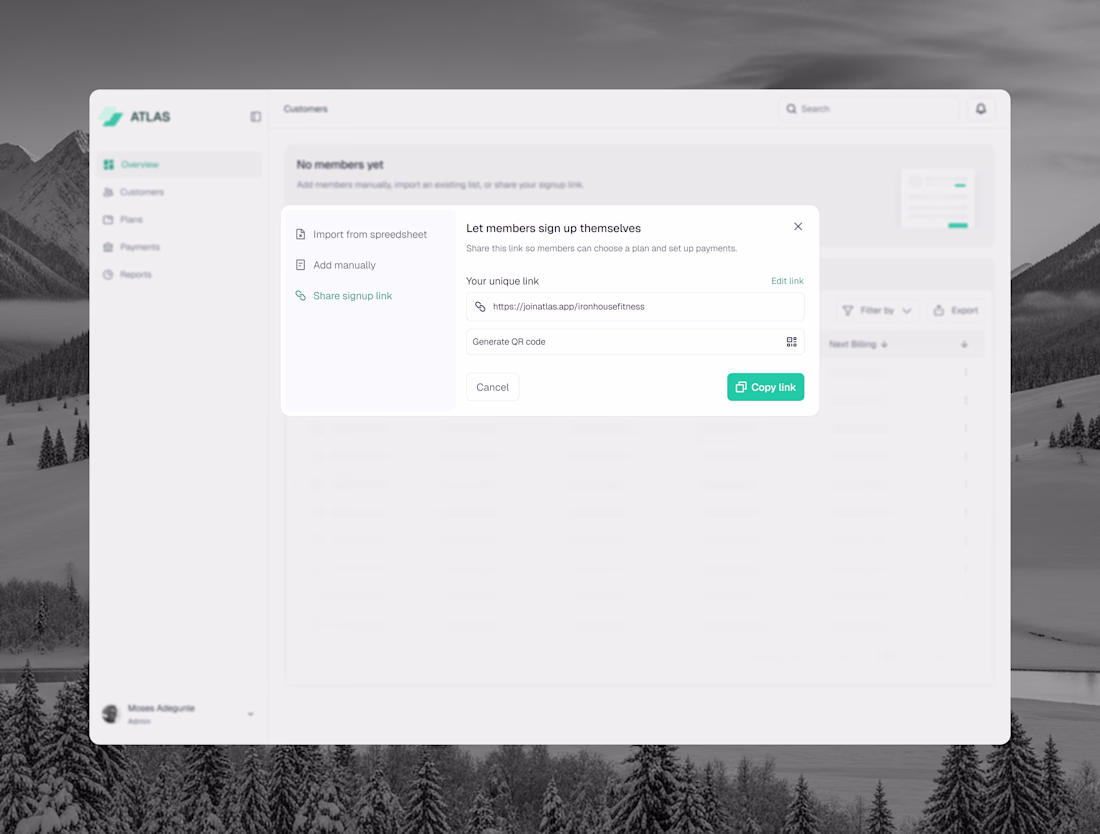Click the search magnifier icon
The image size is (1100, 834).
click(791, 109)
